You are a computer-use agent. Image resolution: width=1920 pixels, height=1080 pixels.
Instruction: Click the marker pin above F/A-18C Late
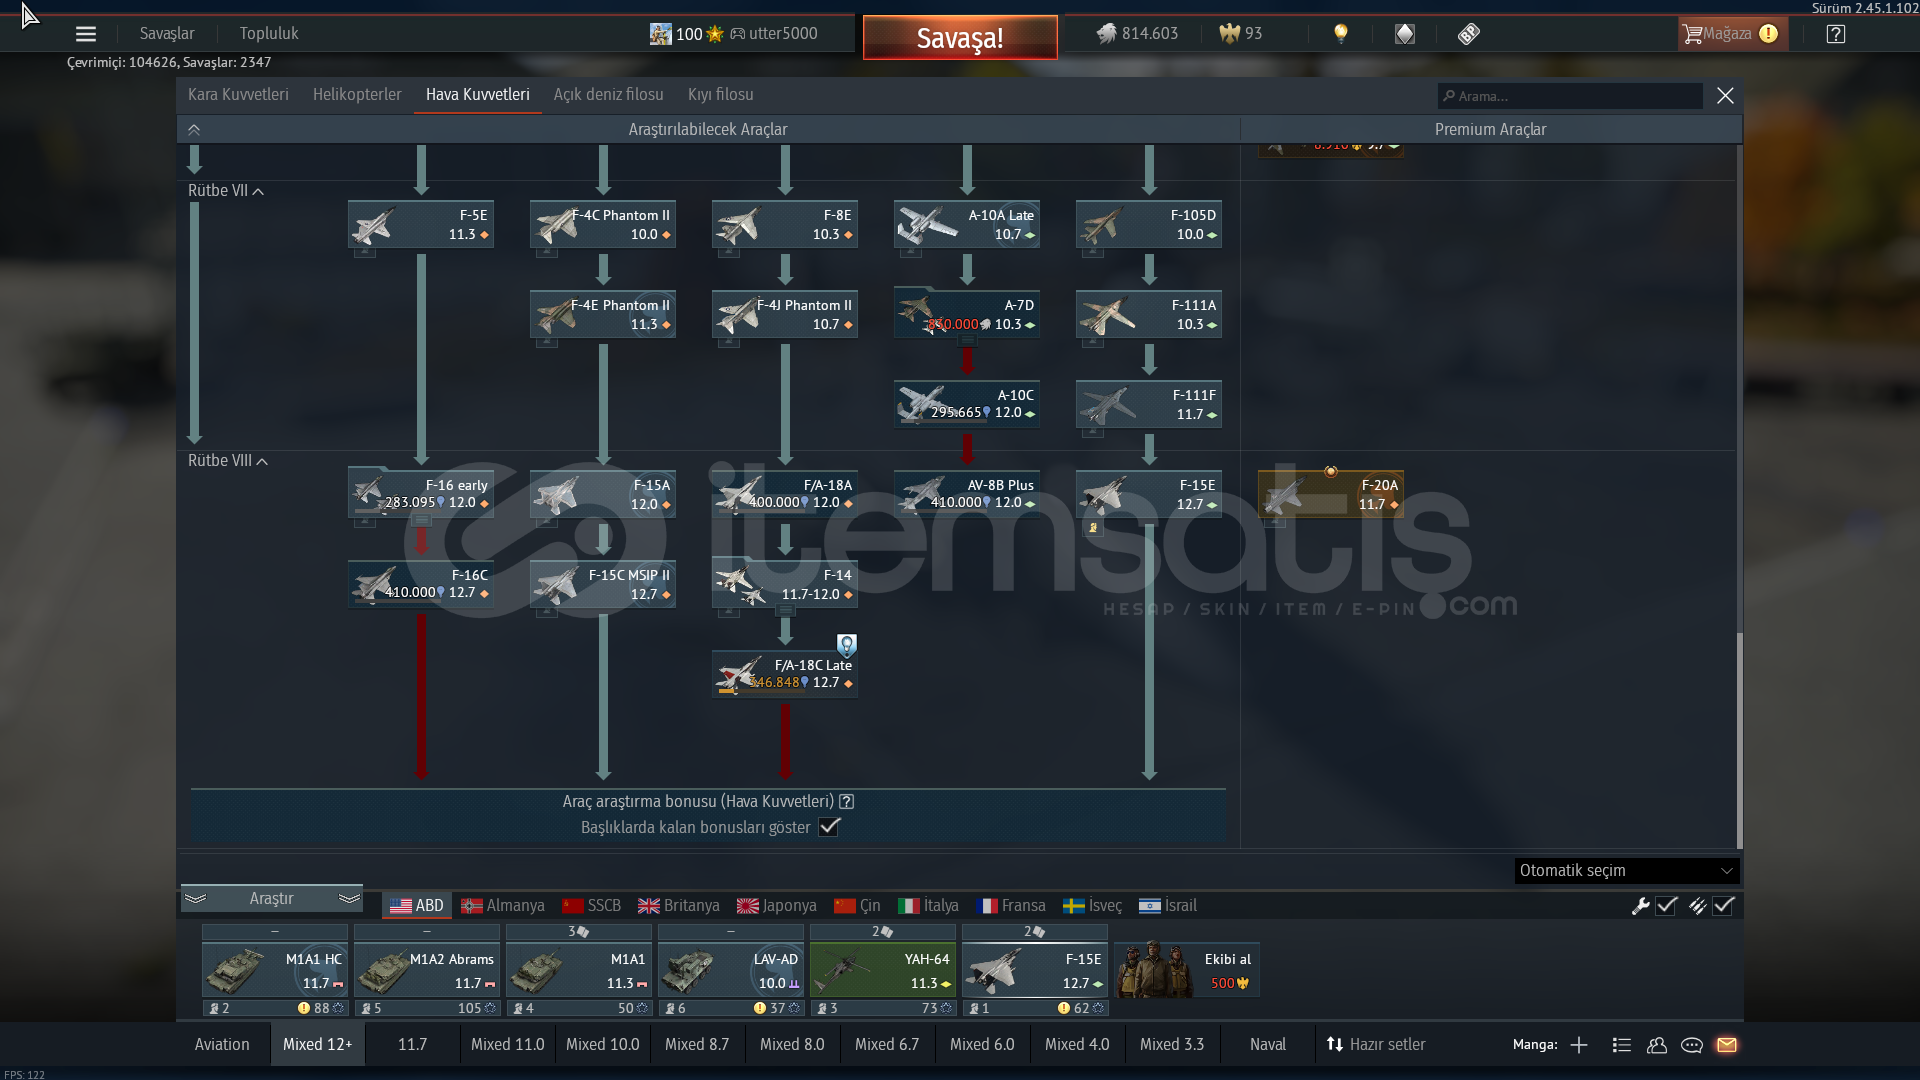point(847,645)
